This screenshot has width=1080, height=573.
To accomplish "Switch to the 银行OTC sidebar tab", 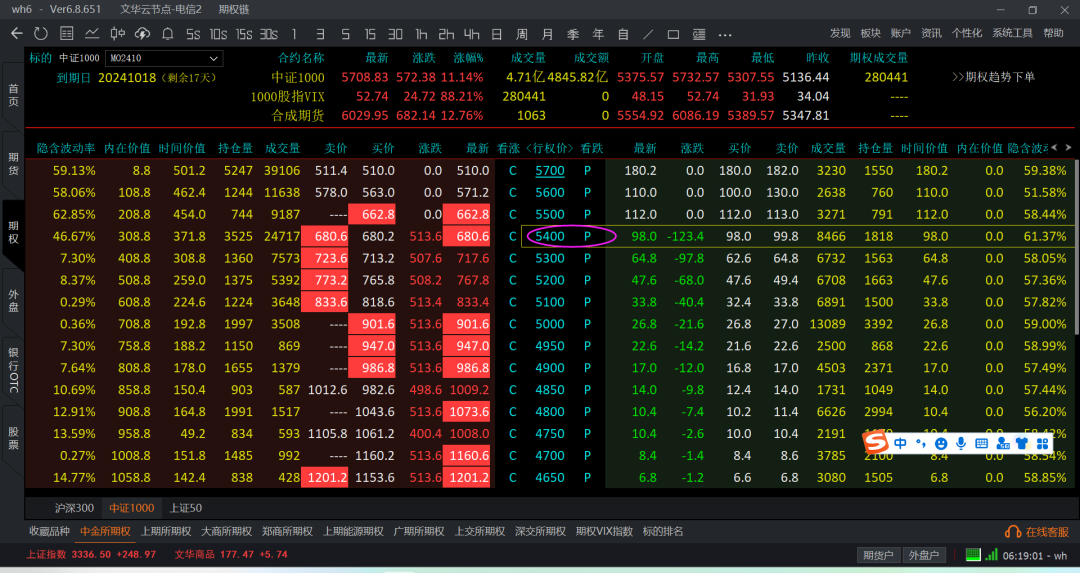I will point(13,370).
